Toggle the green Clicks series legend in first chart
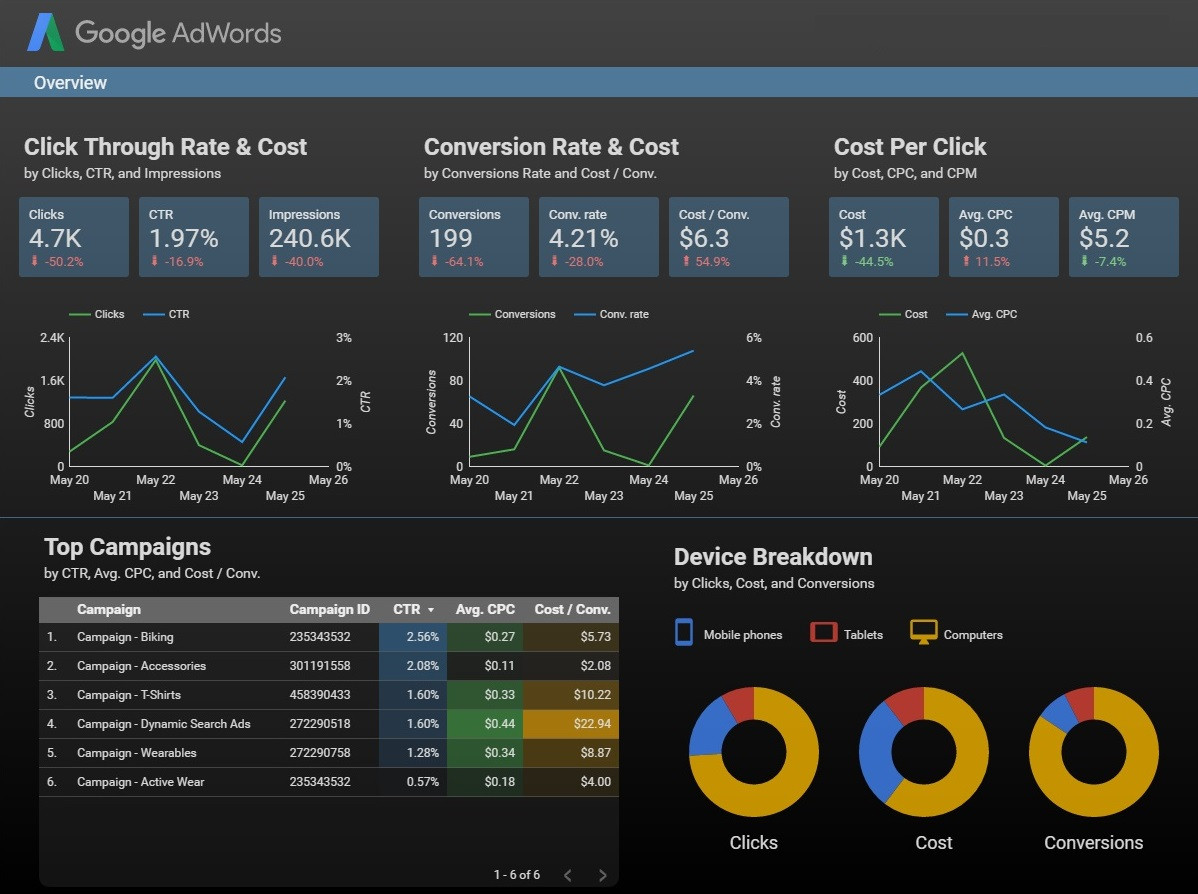Screen dimensions: 1198x894 pyautogui.click(x=96, y=314)
